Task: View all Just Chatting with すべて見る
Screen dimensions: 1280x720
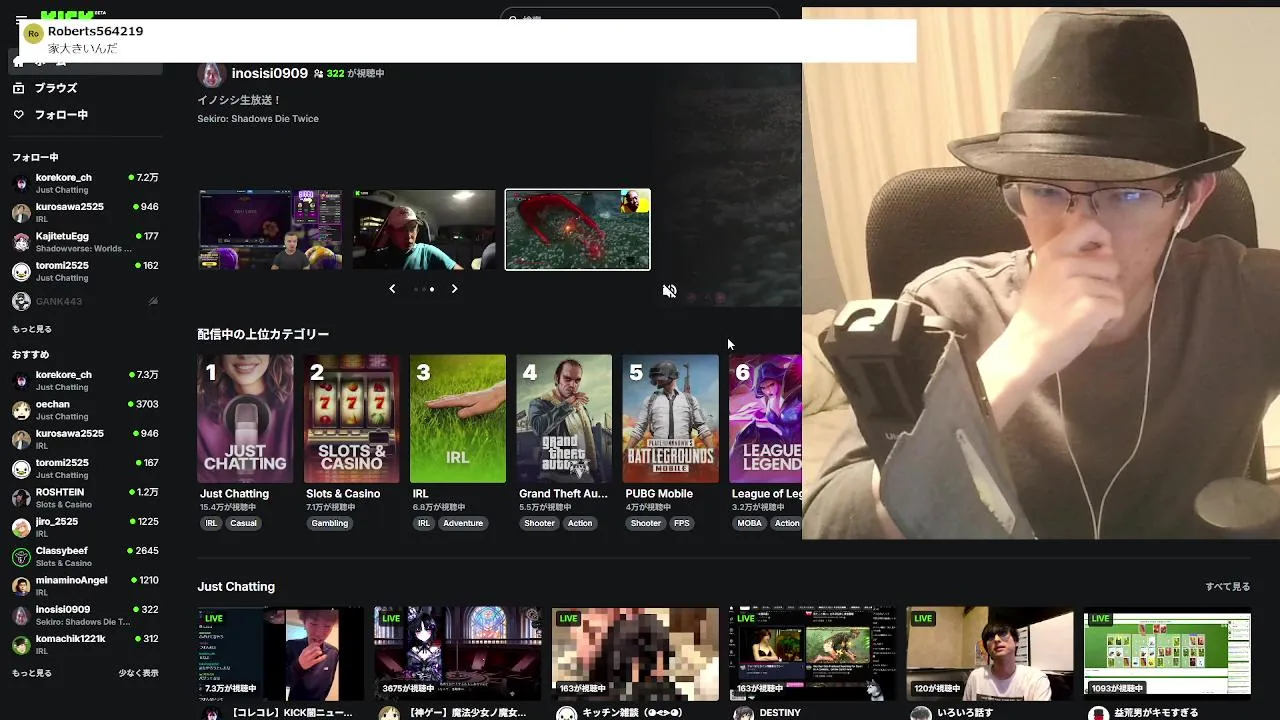Action: coord(1228,587)
